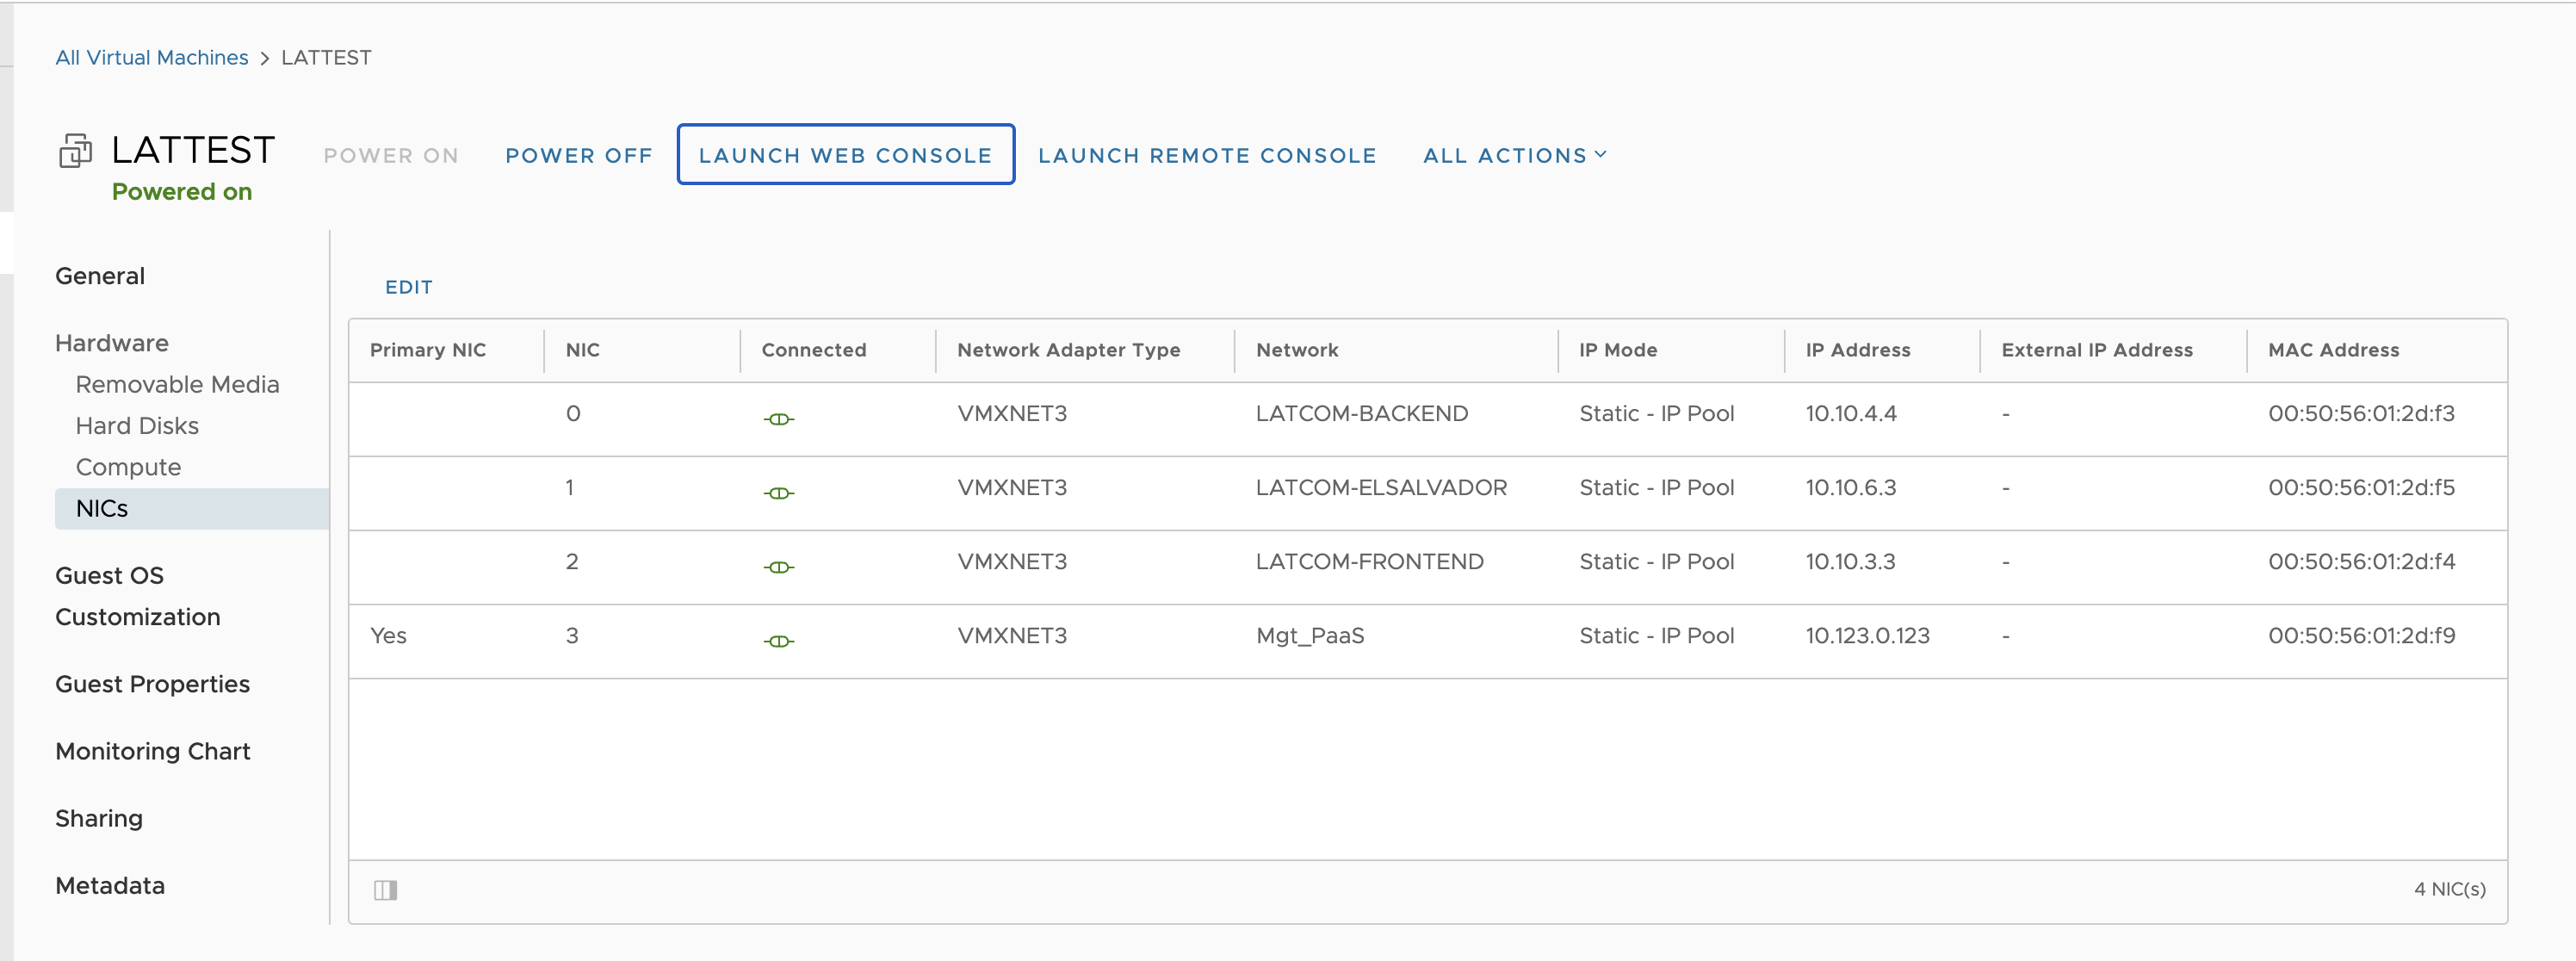2576x961 pixels.
Task: Click the NIC column header
Action: (x=583, y=350)
